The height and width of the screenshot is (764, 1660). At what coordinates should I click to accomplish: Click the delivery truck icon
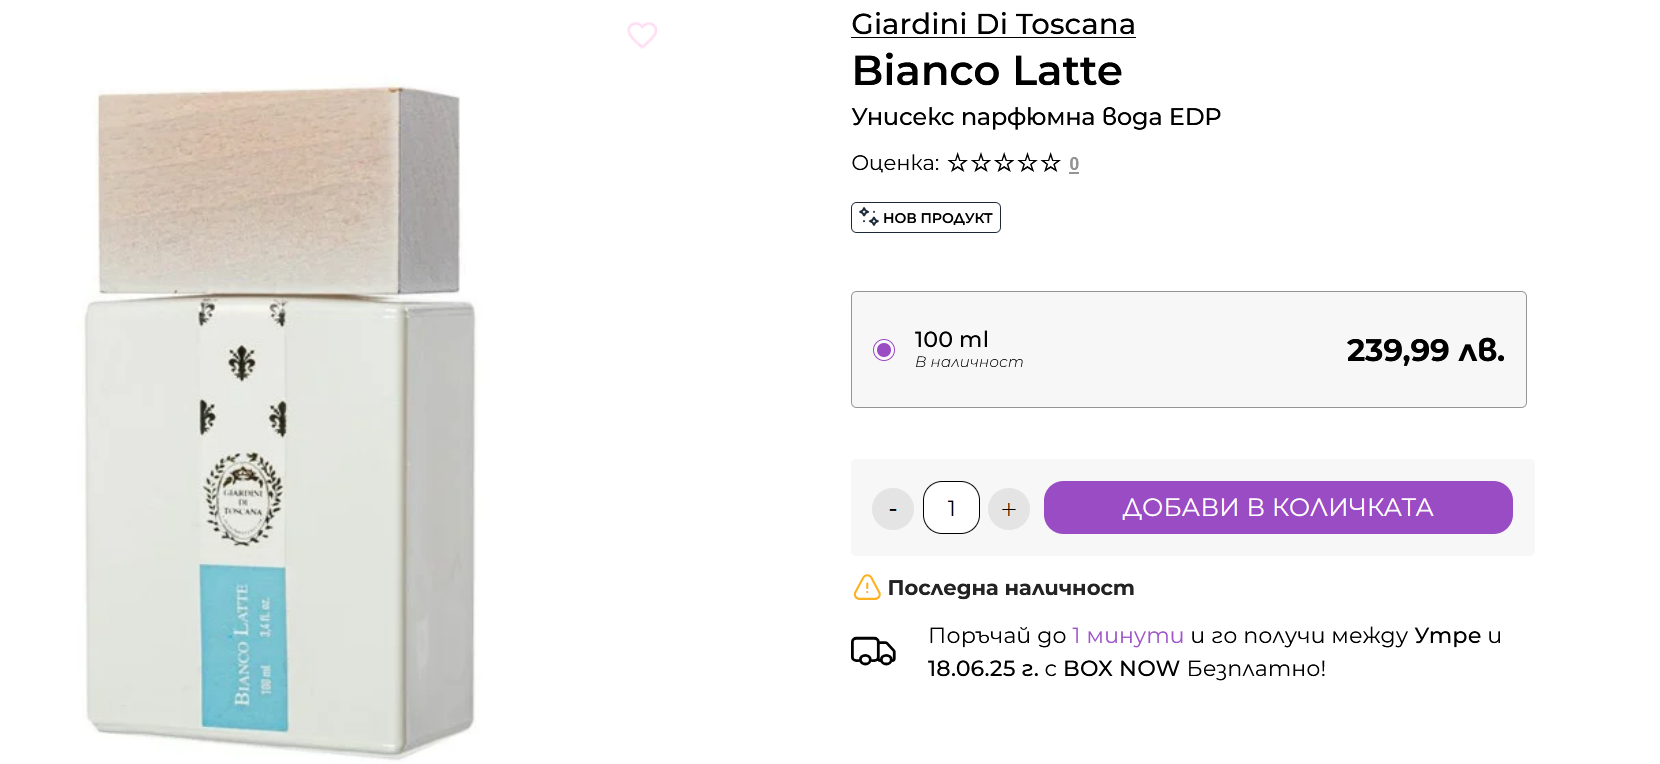(873, 651)
